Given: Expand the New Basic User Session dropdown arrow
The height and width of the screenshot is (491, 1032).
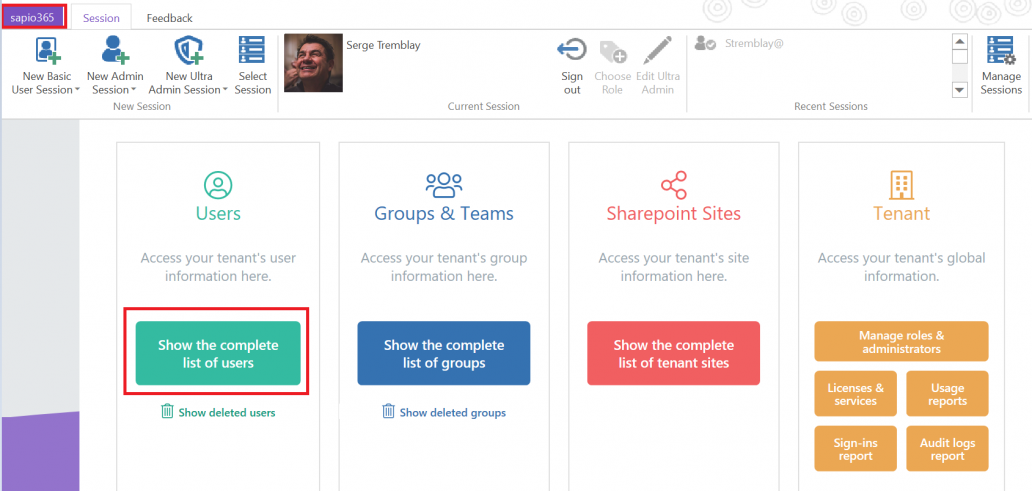Looking at the screenshot, I should (x=76, y=90).
